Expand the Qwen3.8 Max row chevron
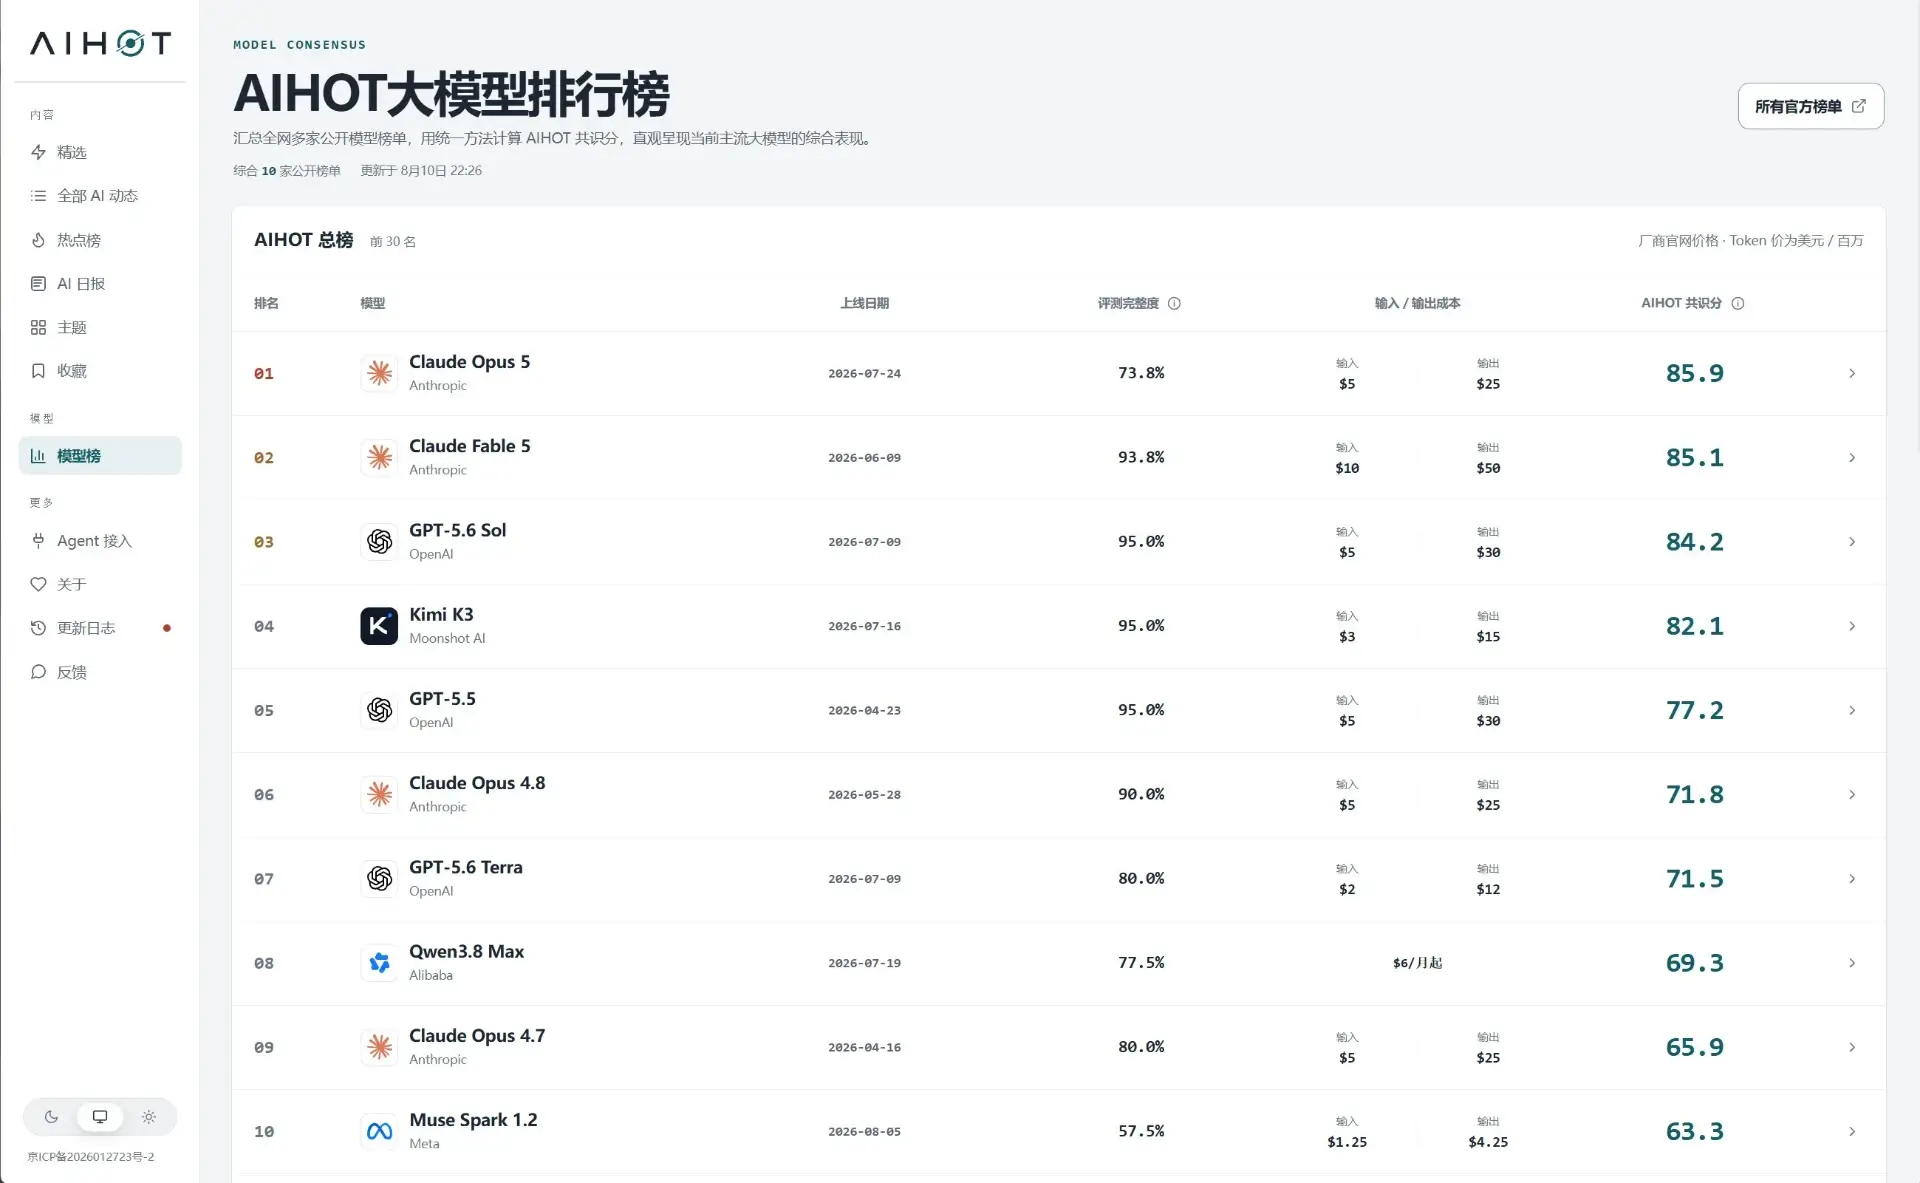The height and width of the screenshot is (1183, 1920). 1852,963
